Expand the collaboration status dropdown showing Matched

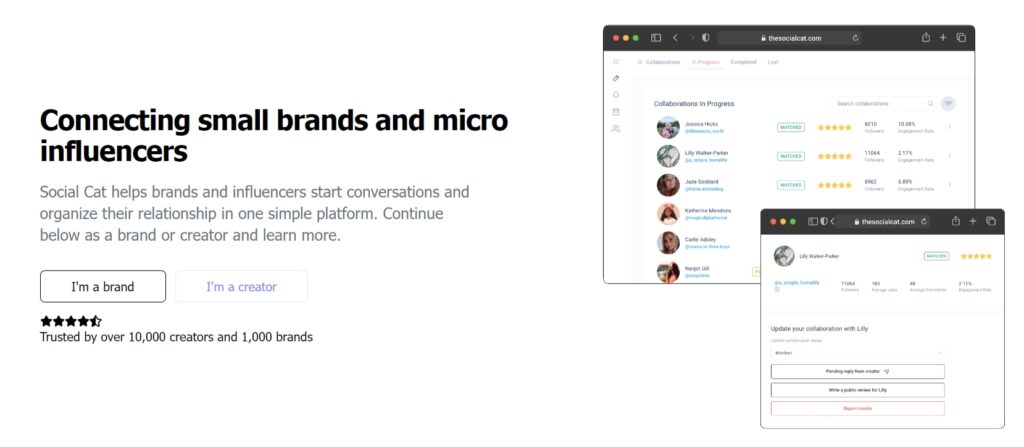857,352
